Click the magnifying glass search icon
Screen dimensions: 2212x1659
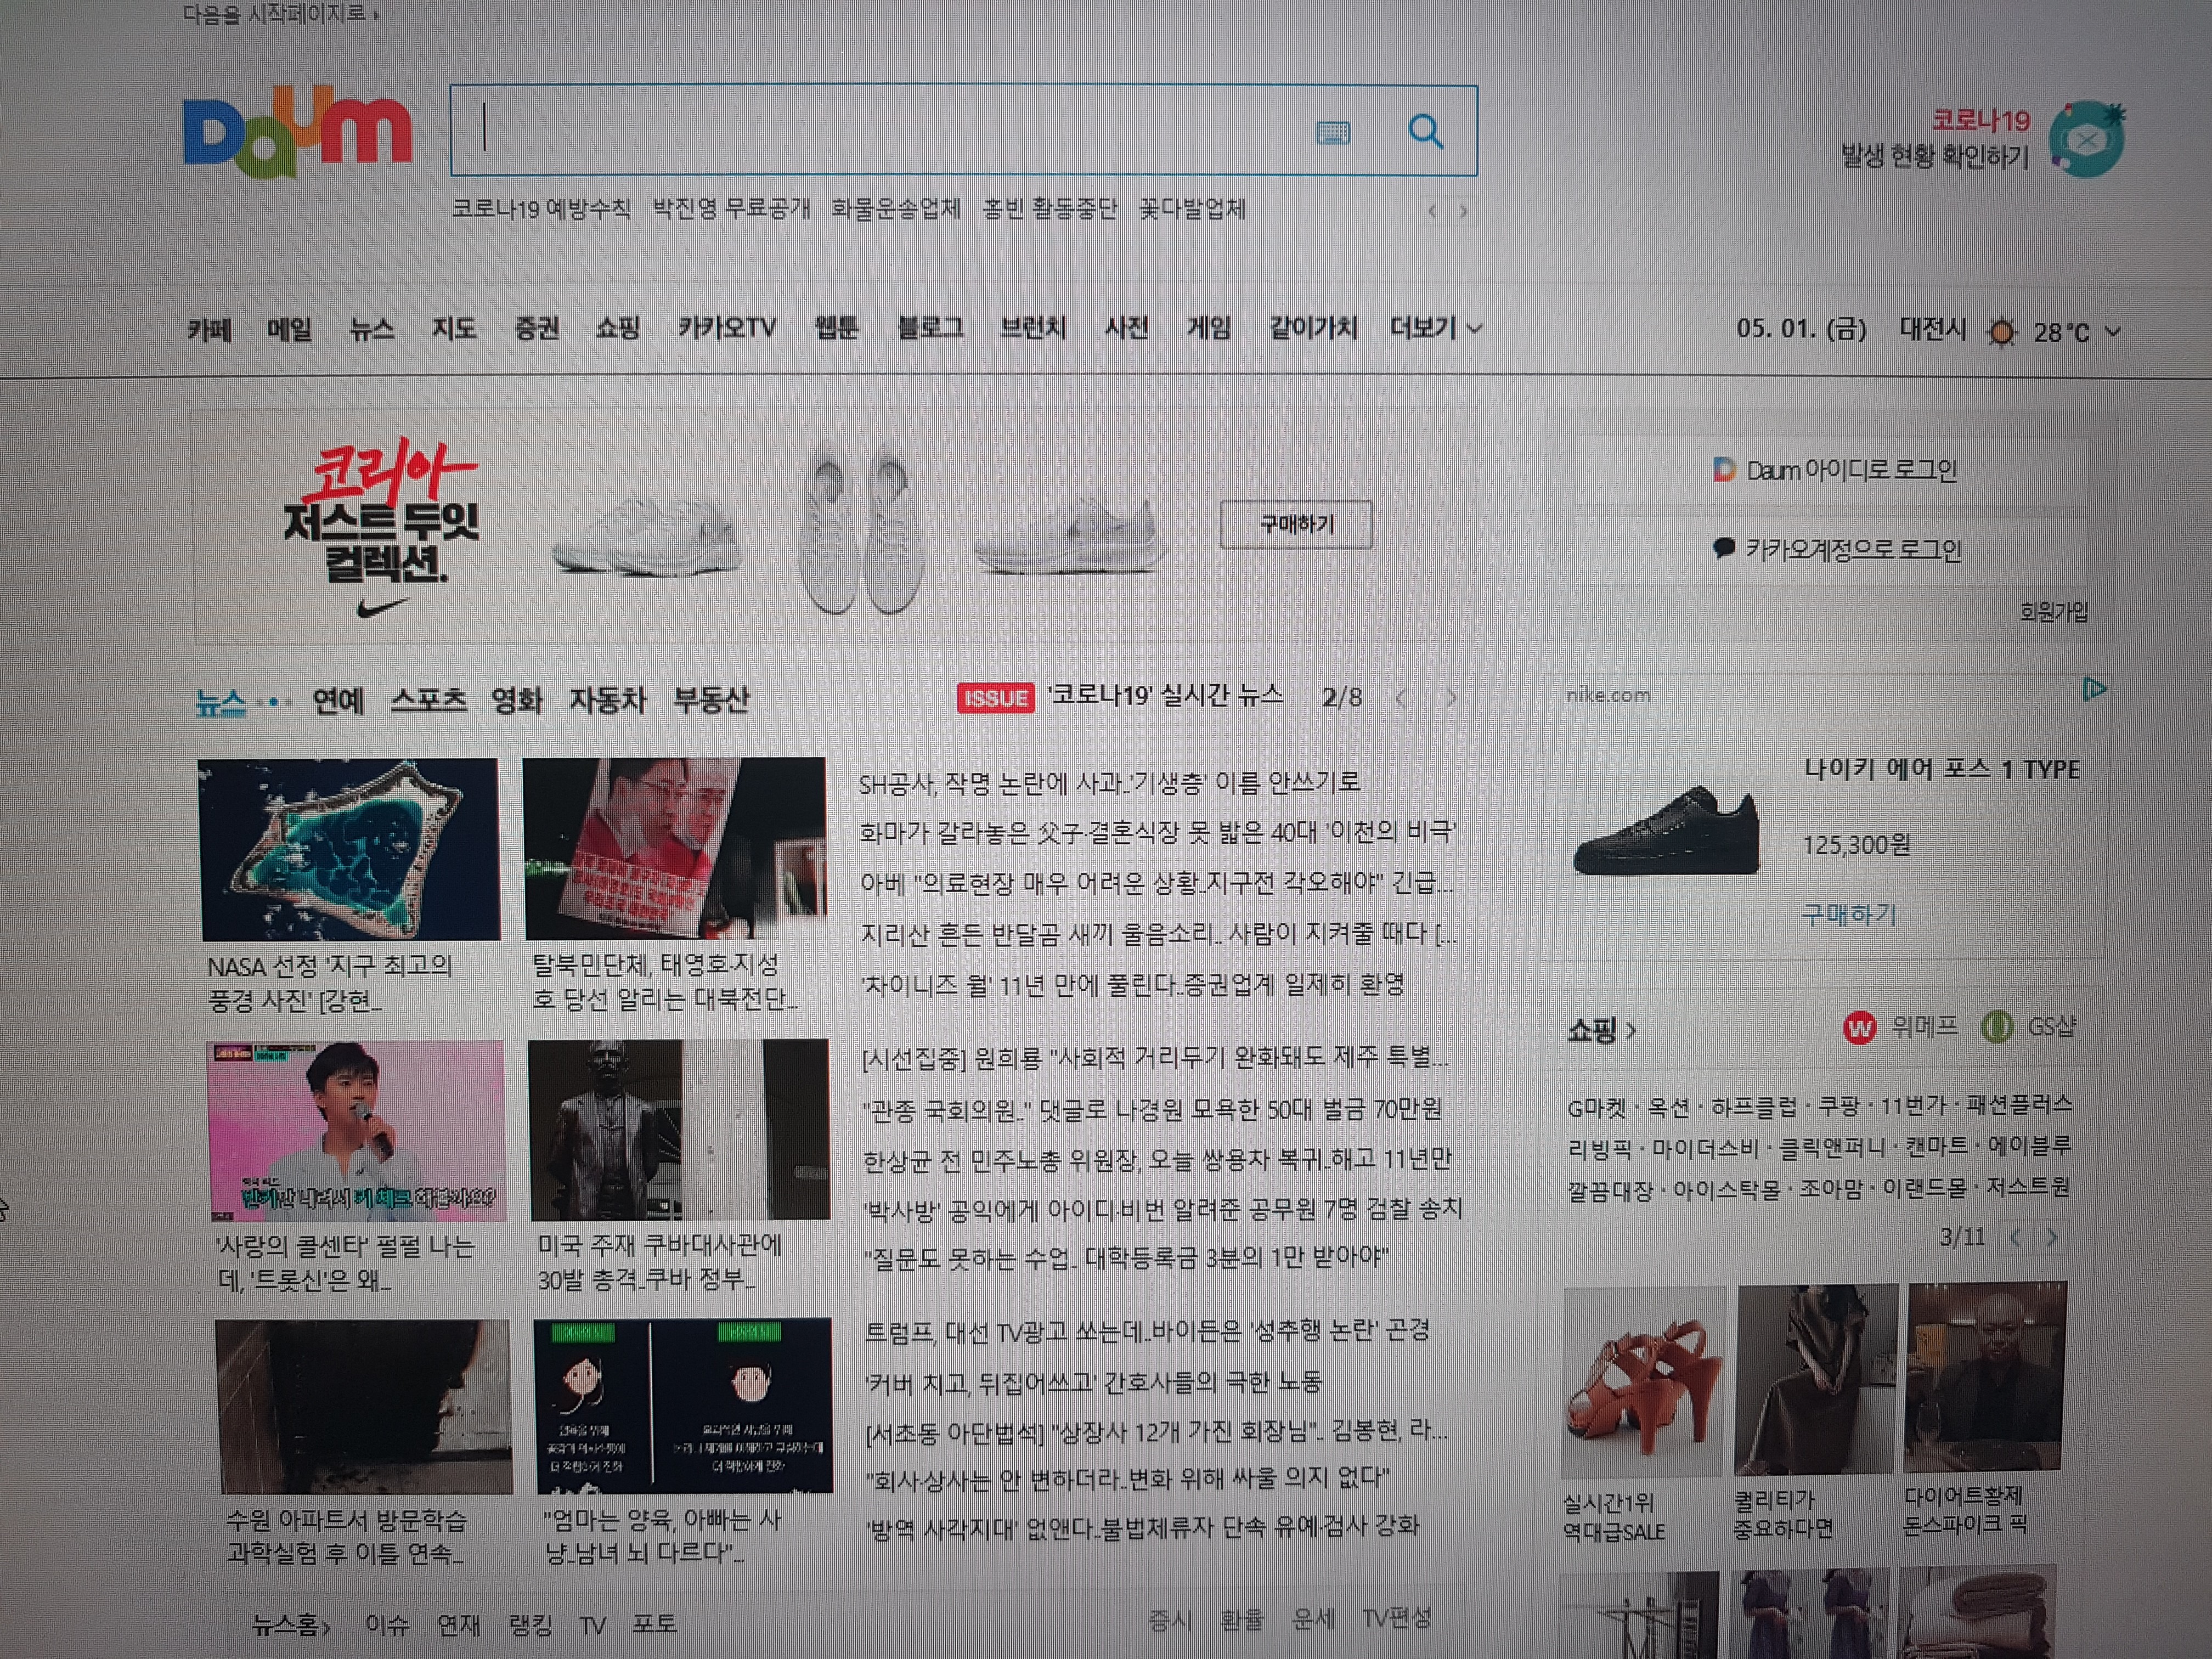click(1425, 131)
